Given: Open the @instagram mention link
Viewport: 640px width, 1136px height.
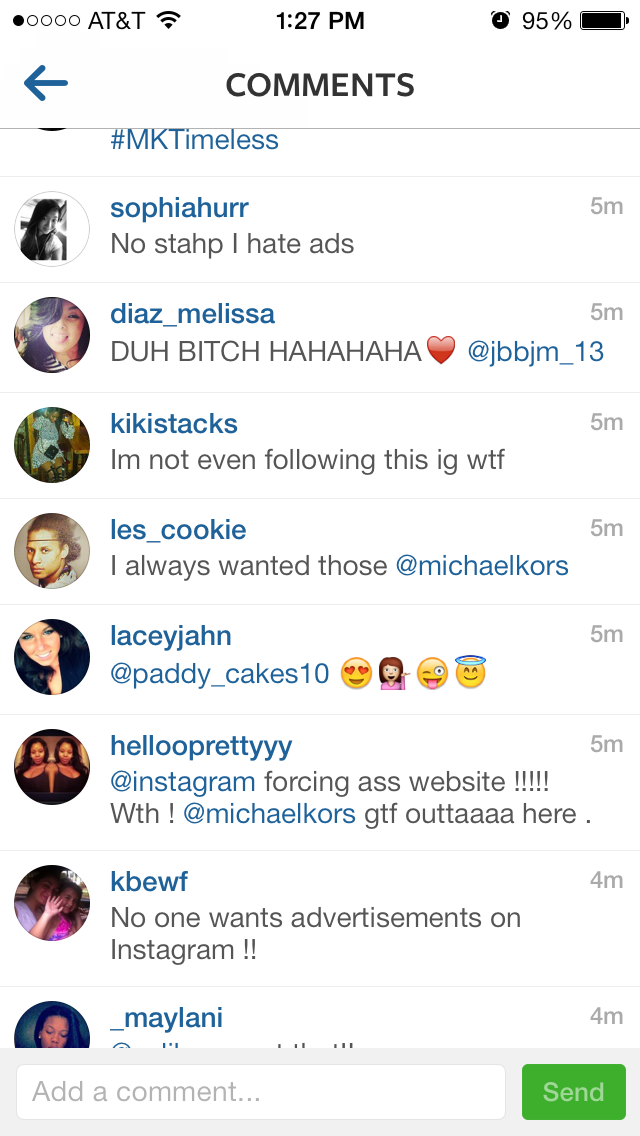Looking at the screenshot, I should (x=183, y=782).
